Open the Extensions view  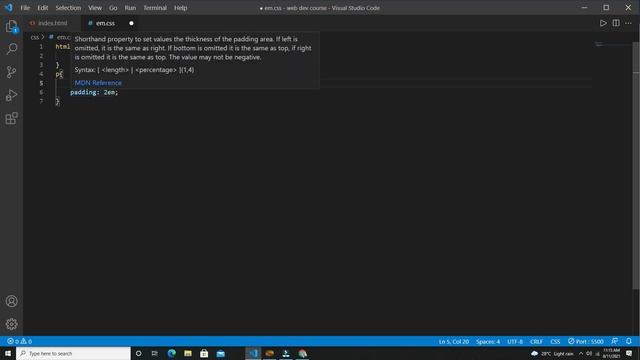click(11, 118)
